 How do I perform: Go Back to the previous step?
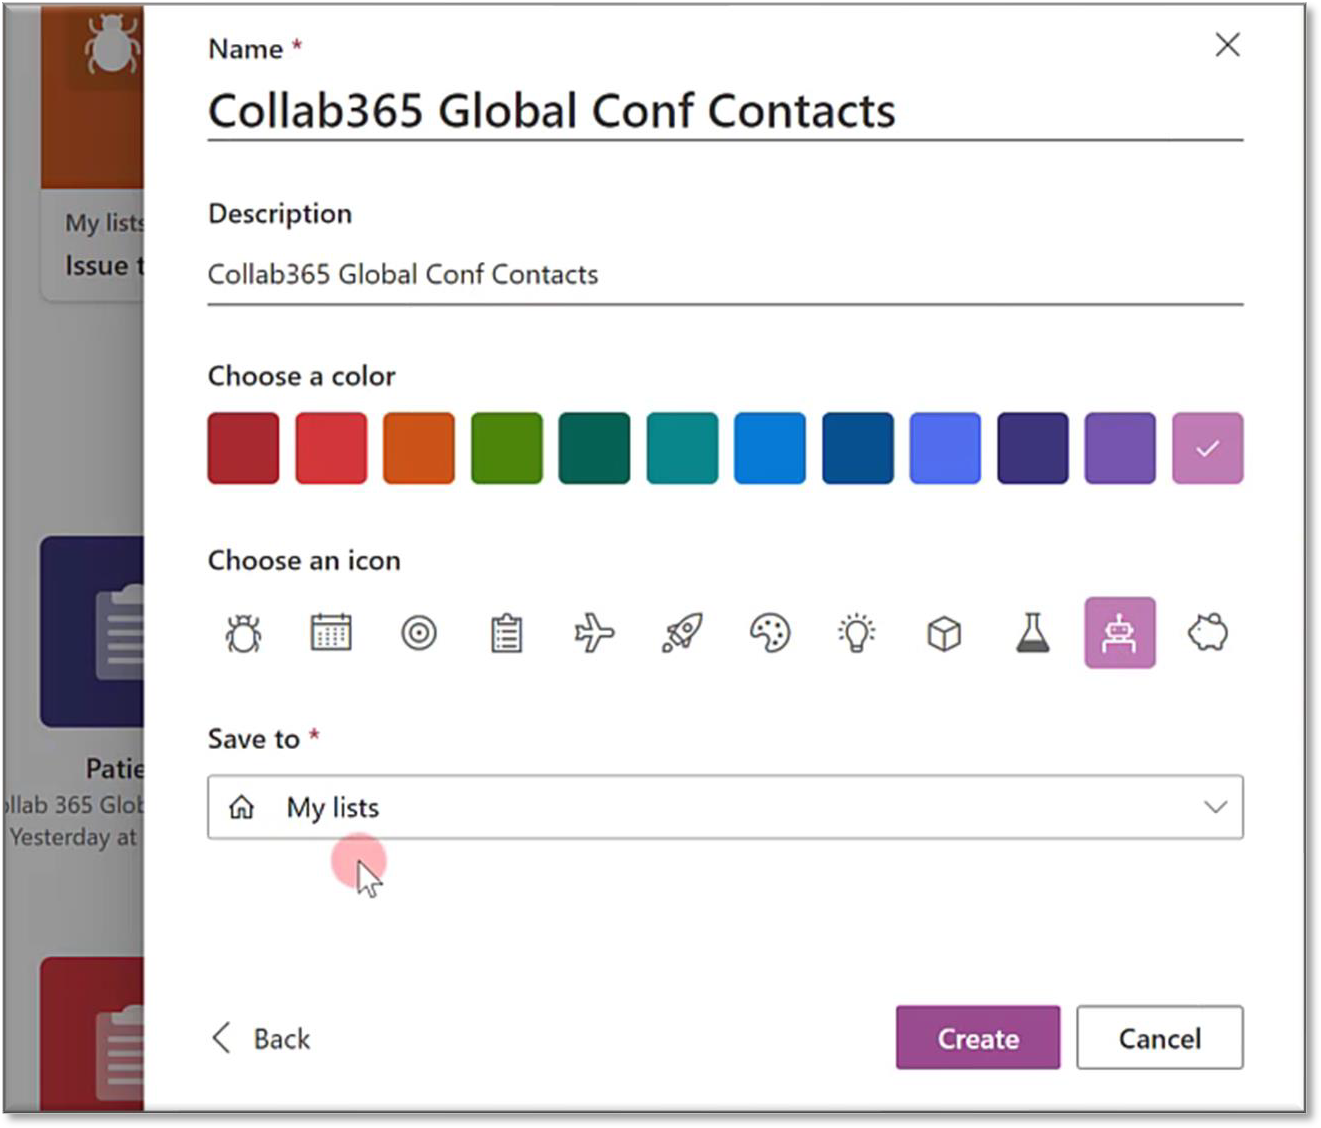click(x=262, y=1038)
